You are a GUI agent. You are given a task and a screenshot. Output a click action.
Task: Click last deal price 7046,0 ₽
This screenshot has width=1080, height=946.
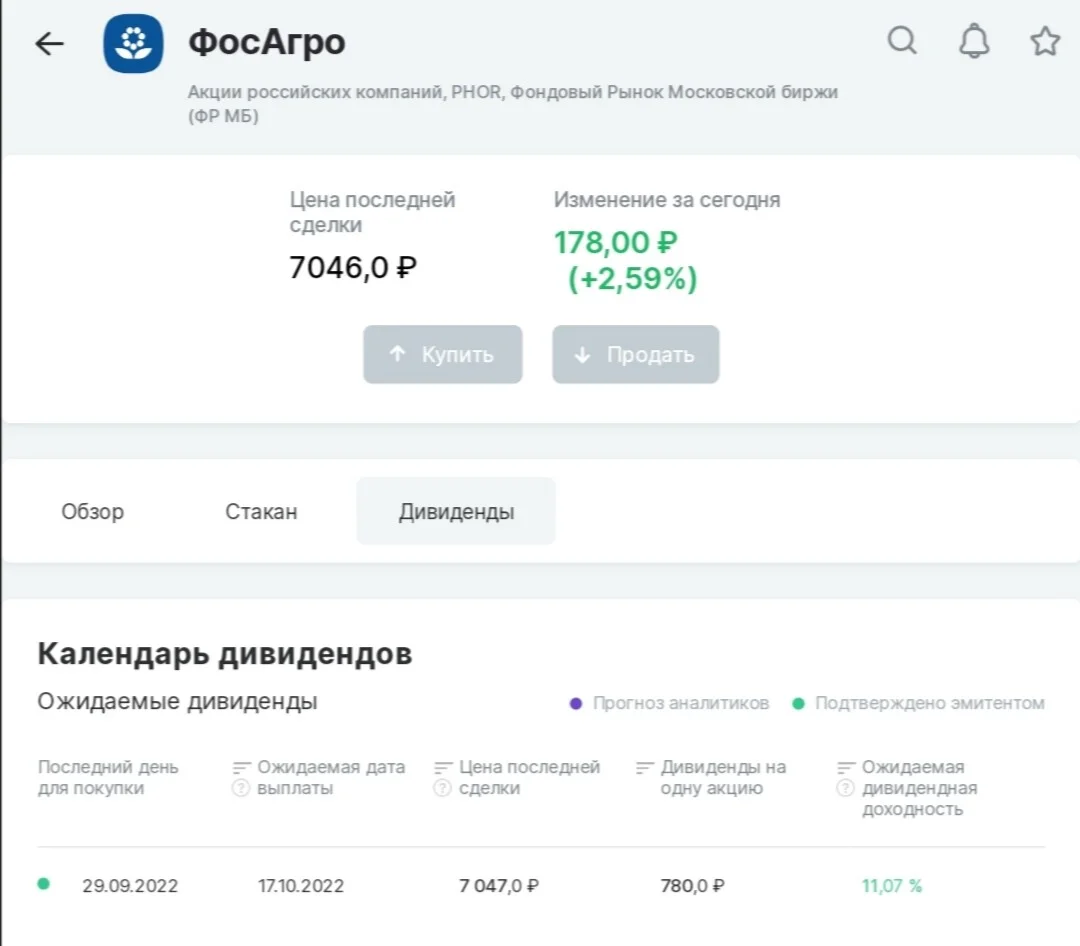click(x=353, y=267)
